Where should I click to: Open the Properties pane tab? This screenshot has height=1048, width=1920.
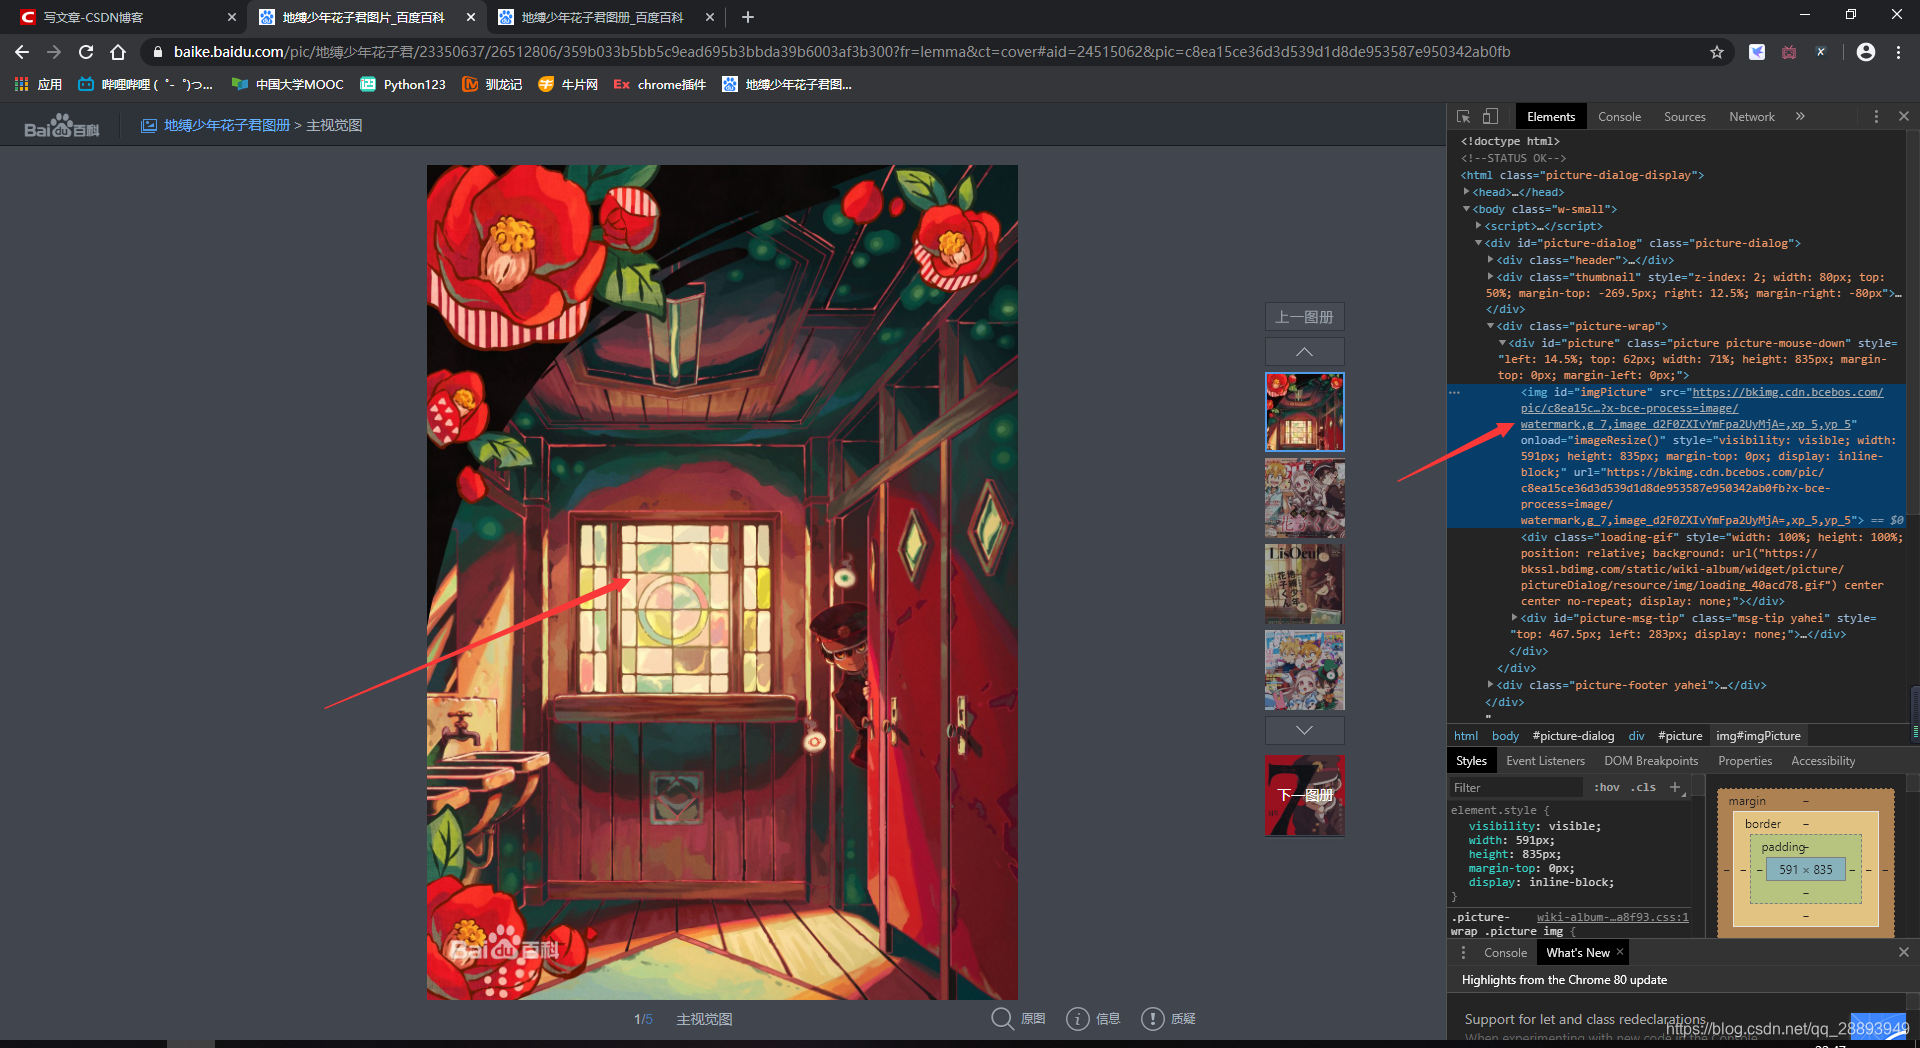pos(1745,761)
